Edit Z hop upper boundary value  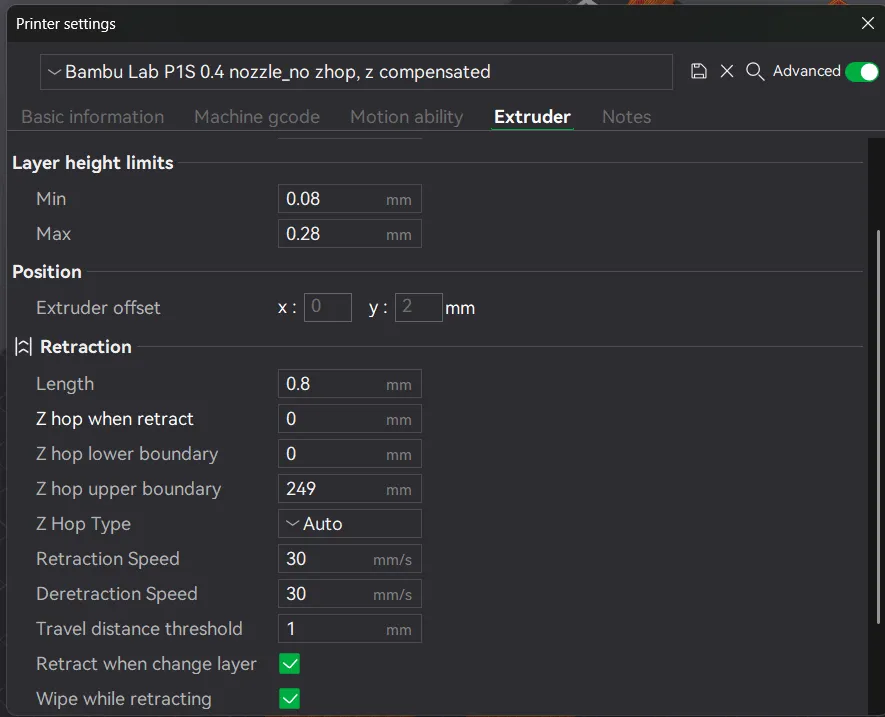click(x=350, y=489)
